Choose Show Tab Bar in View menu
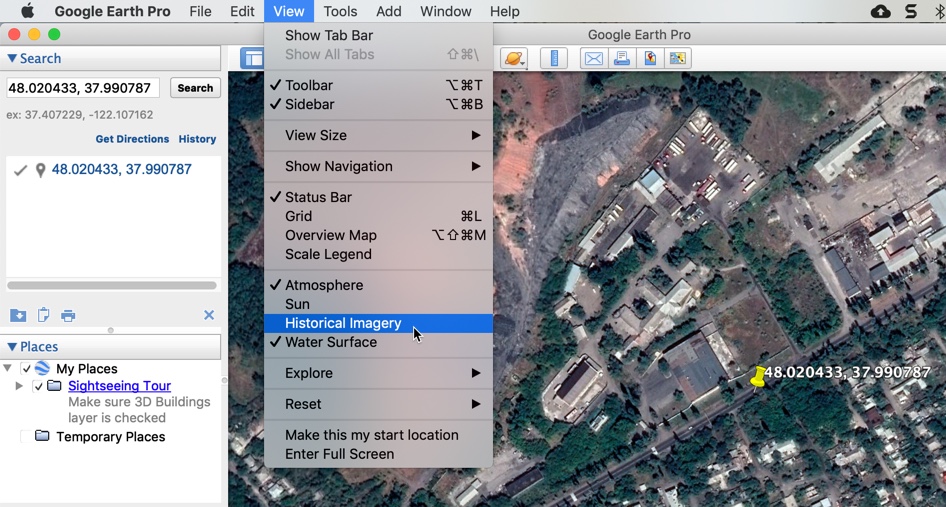Screen dimensions: 946x507 378,35
